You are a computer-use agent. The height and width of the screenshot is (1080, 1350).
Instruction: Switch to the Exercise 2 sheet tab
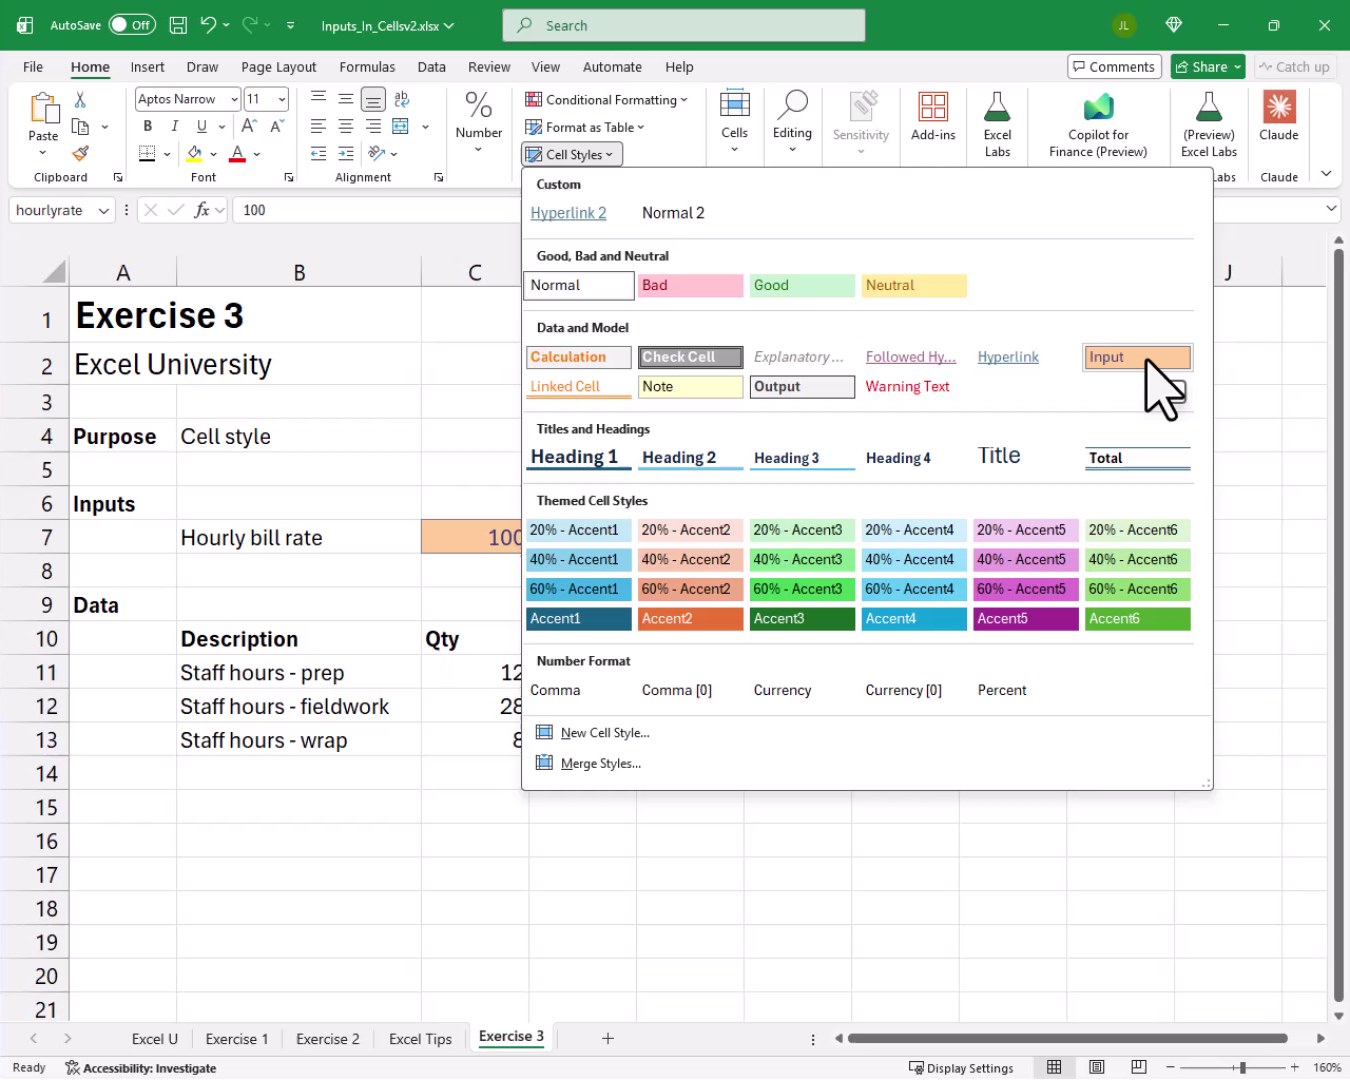[327, 1039]
